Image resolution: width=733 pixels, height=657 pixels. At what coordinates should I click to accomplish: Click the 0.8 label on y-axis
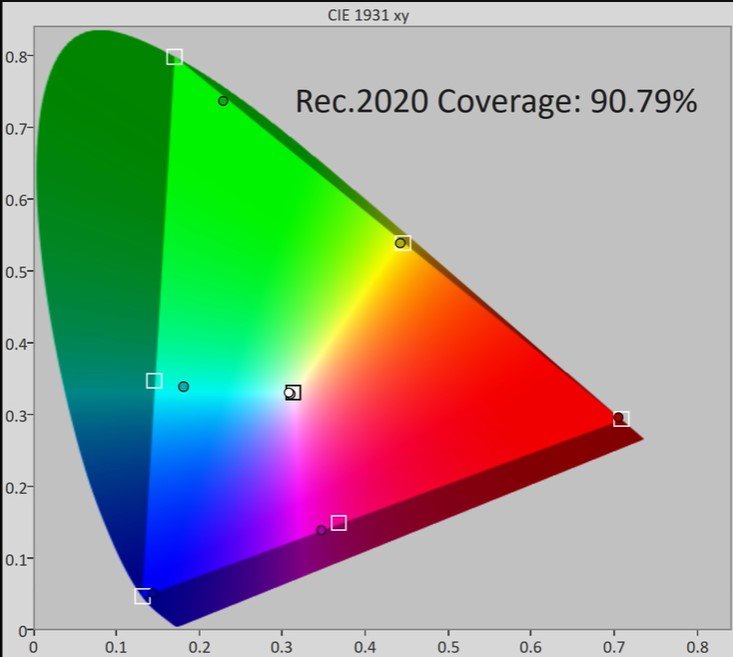point(14,56)
